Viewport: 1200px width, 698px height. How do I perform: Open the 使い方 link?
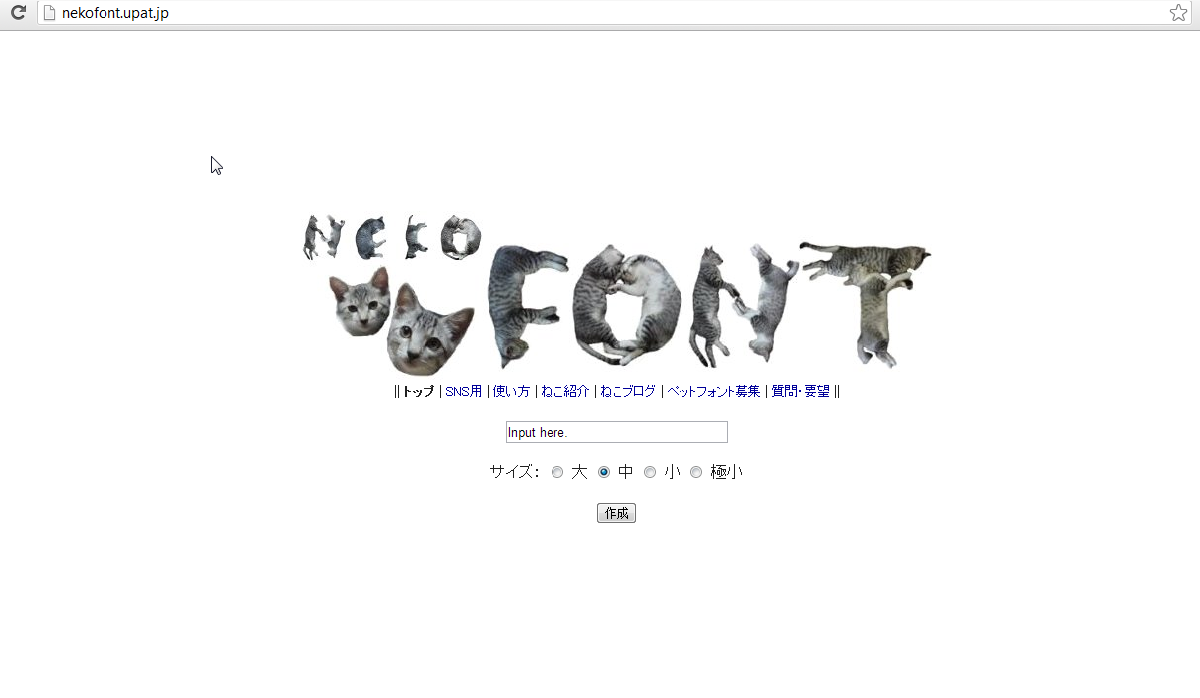pyautogui.click(x=511, y=391)
